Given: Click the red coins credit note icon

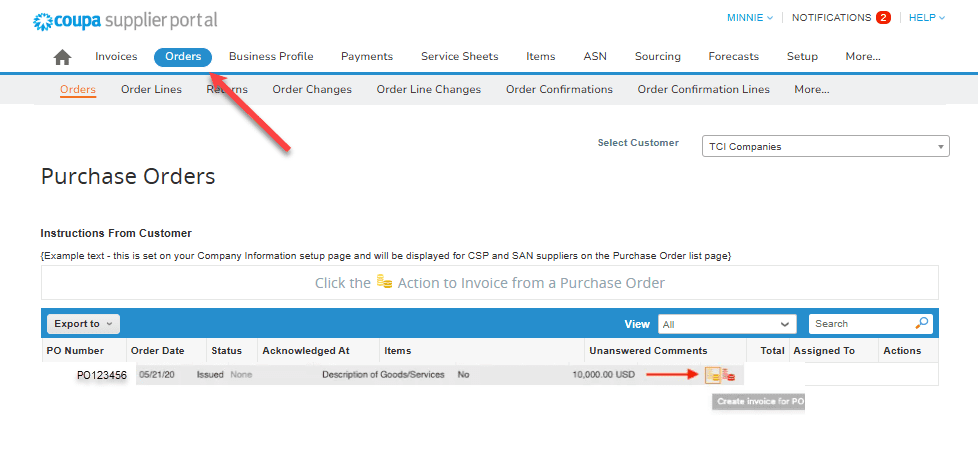Looking at the screenshot, I should point(730,375).
